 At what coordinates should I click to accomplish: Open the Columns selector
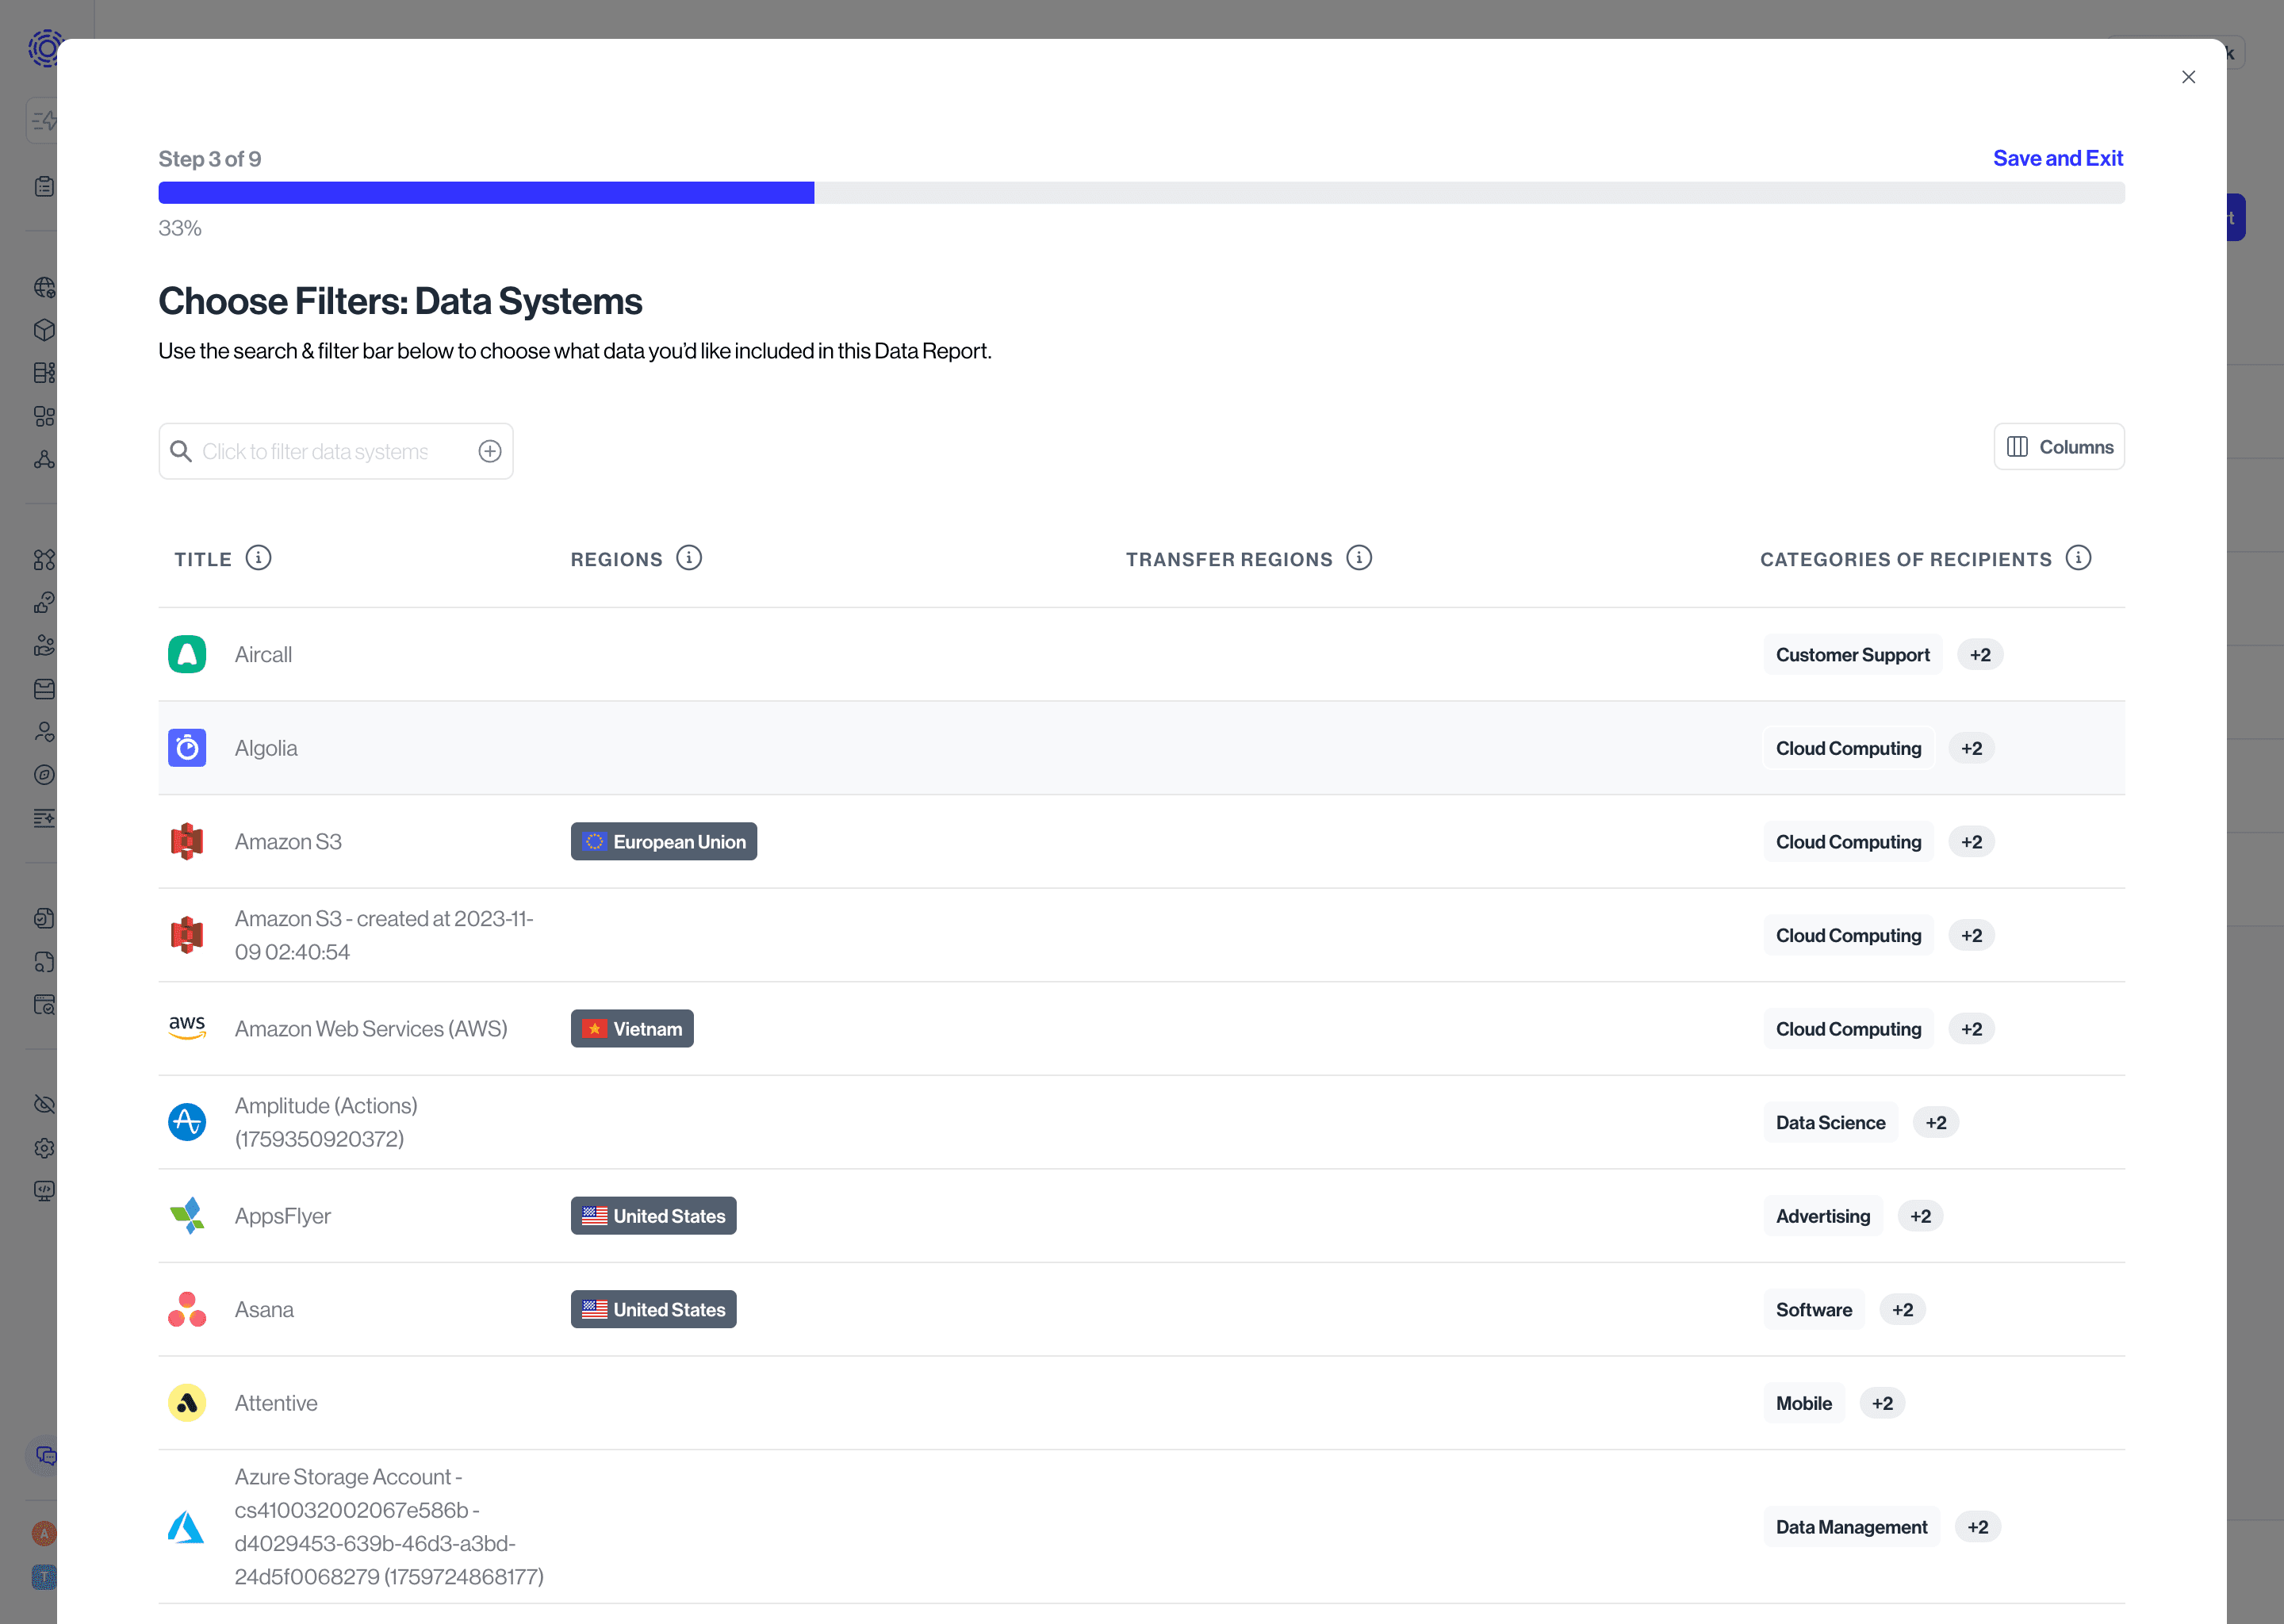tap(2059, 447)
